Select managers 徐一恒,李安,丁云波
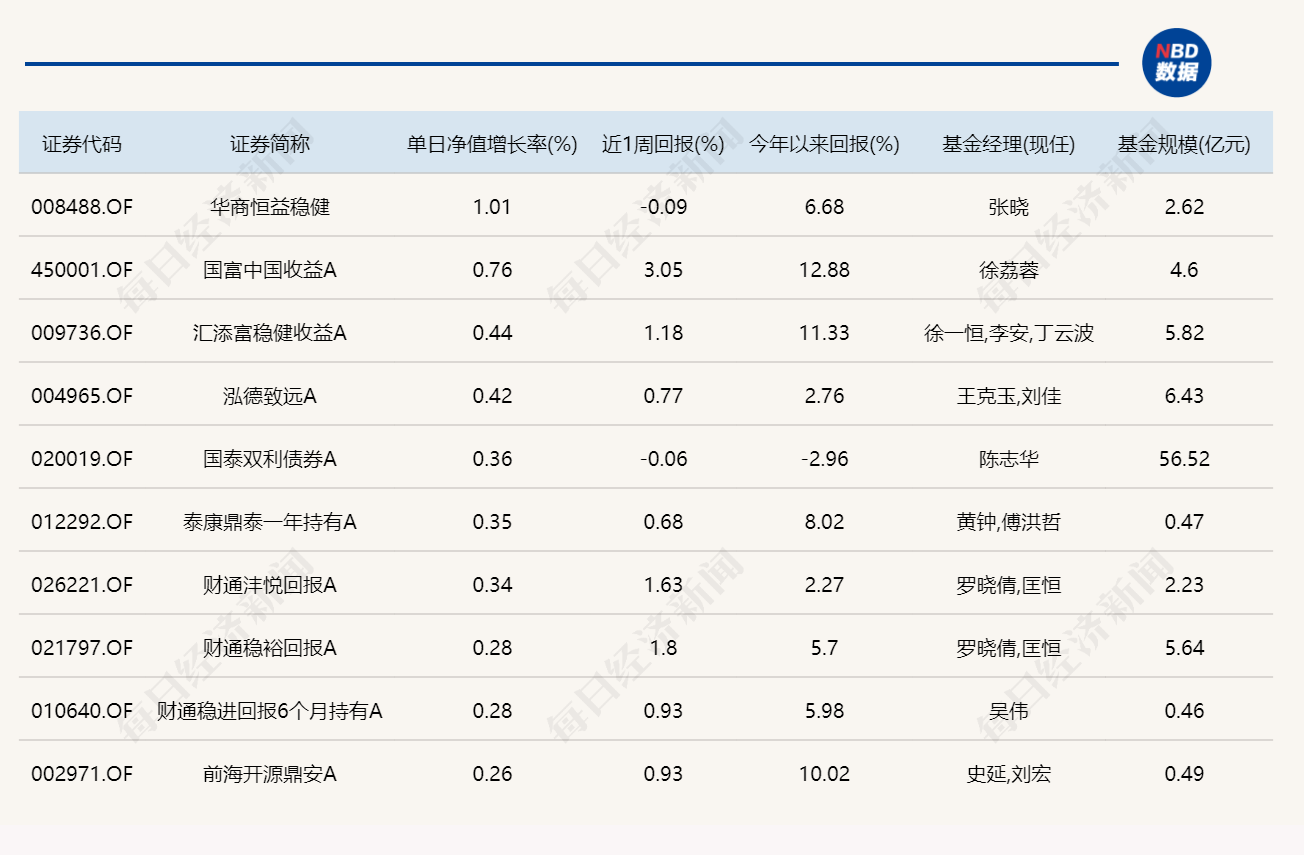1304x855 pixels. click(x=1008, y=333)
